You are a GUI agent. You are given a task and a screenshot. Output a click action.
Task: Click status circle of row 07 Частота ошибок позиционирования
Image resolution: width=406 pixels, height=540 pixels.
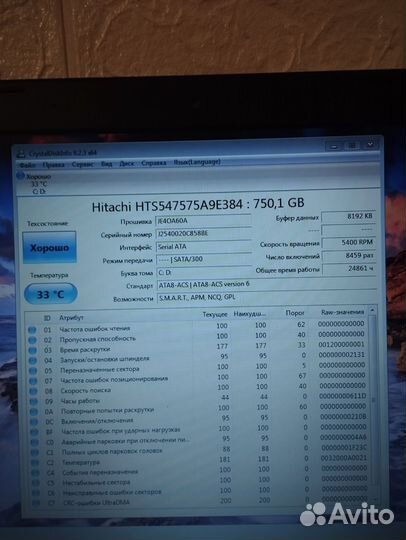[x=33, y=381]
